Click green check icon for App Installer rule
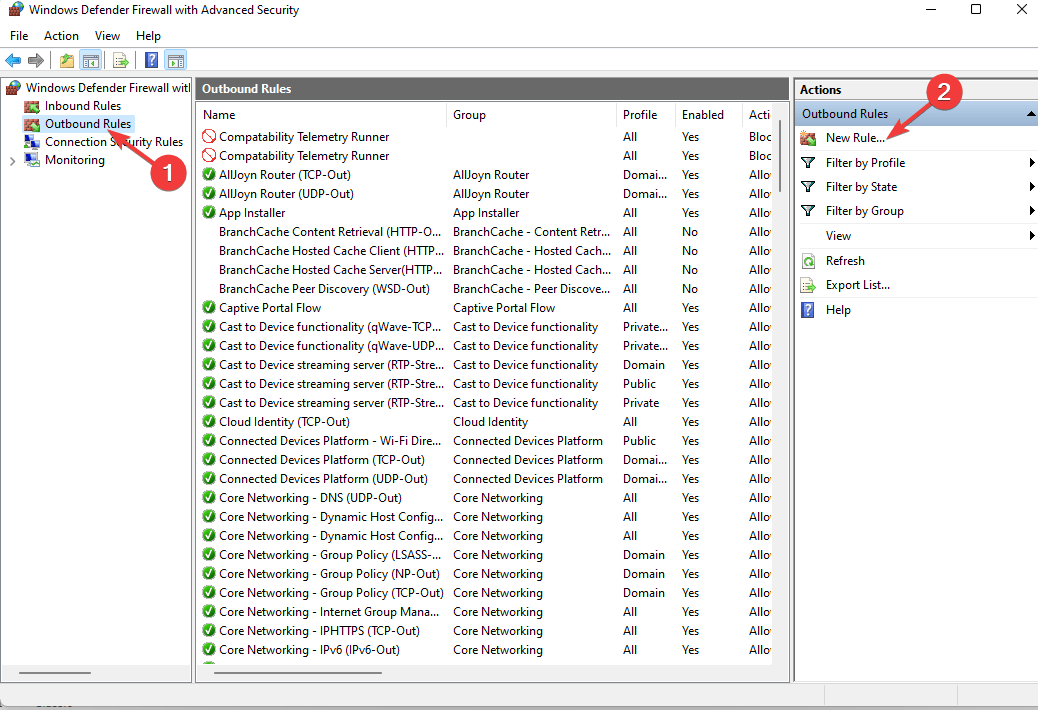The width and height of the screenshot is (1038, 710). pyautogui.click(x=209, y=212)
